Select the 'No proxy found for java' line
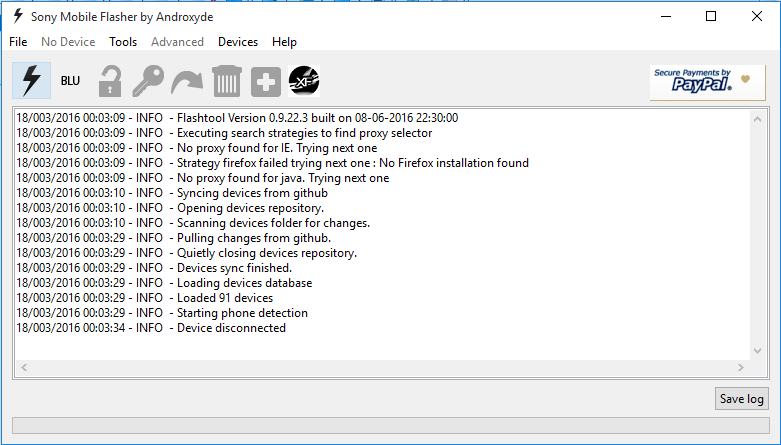The width and height of the screenshot is (781, 445). coord(203,177)
